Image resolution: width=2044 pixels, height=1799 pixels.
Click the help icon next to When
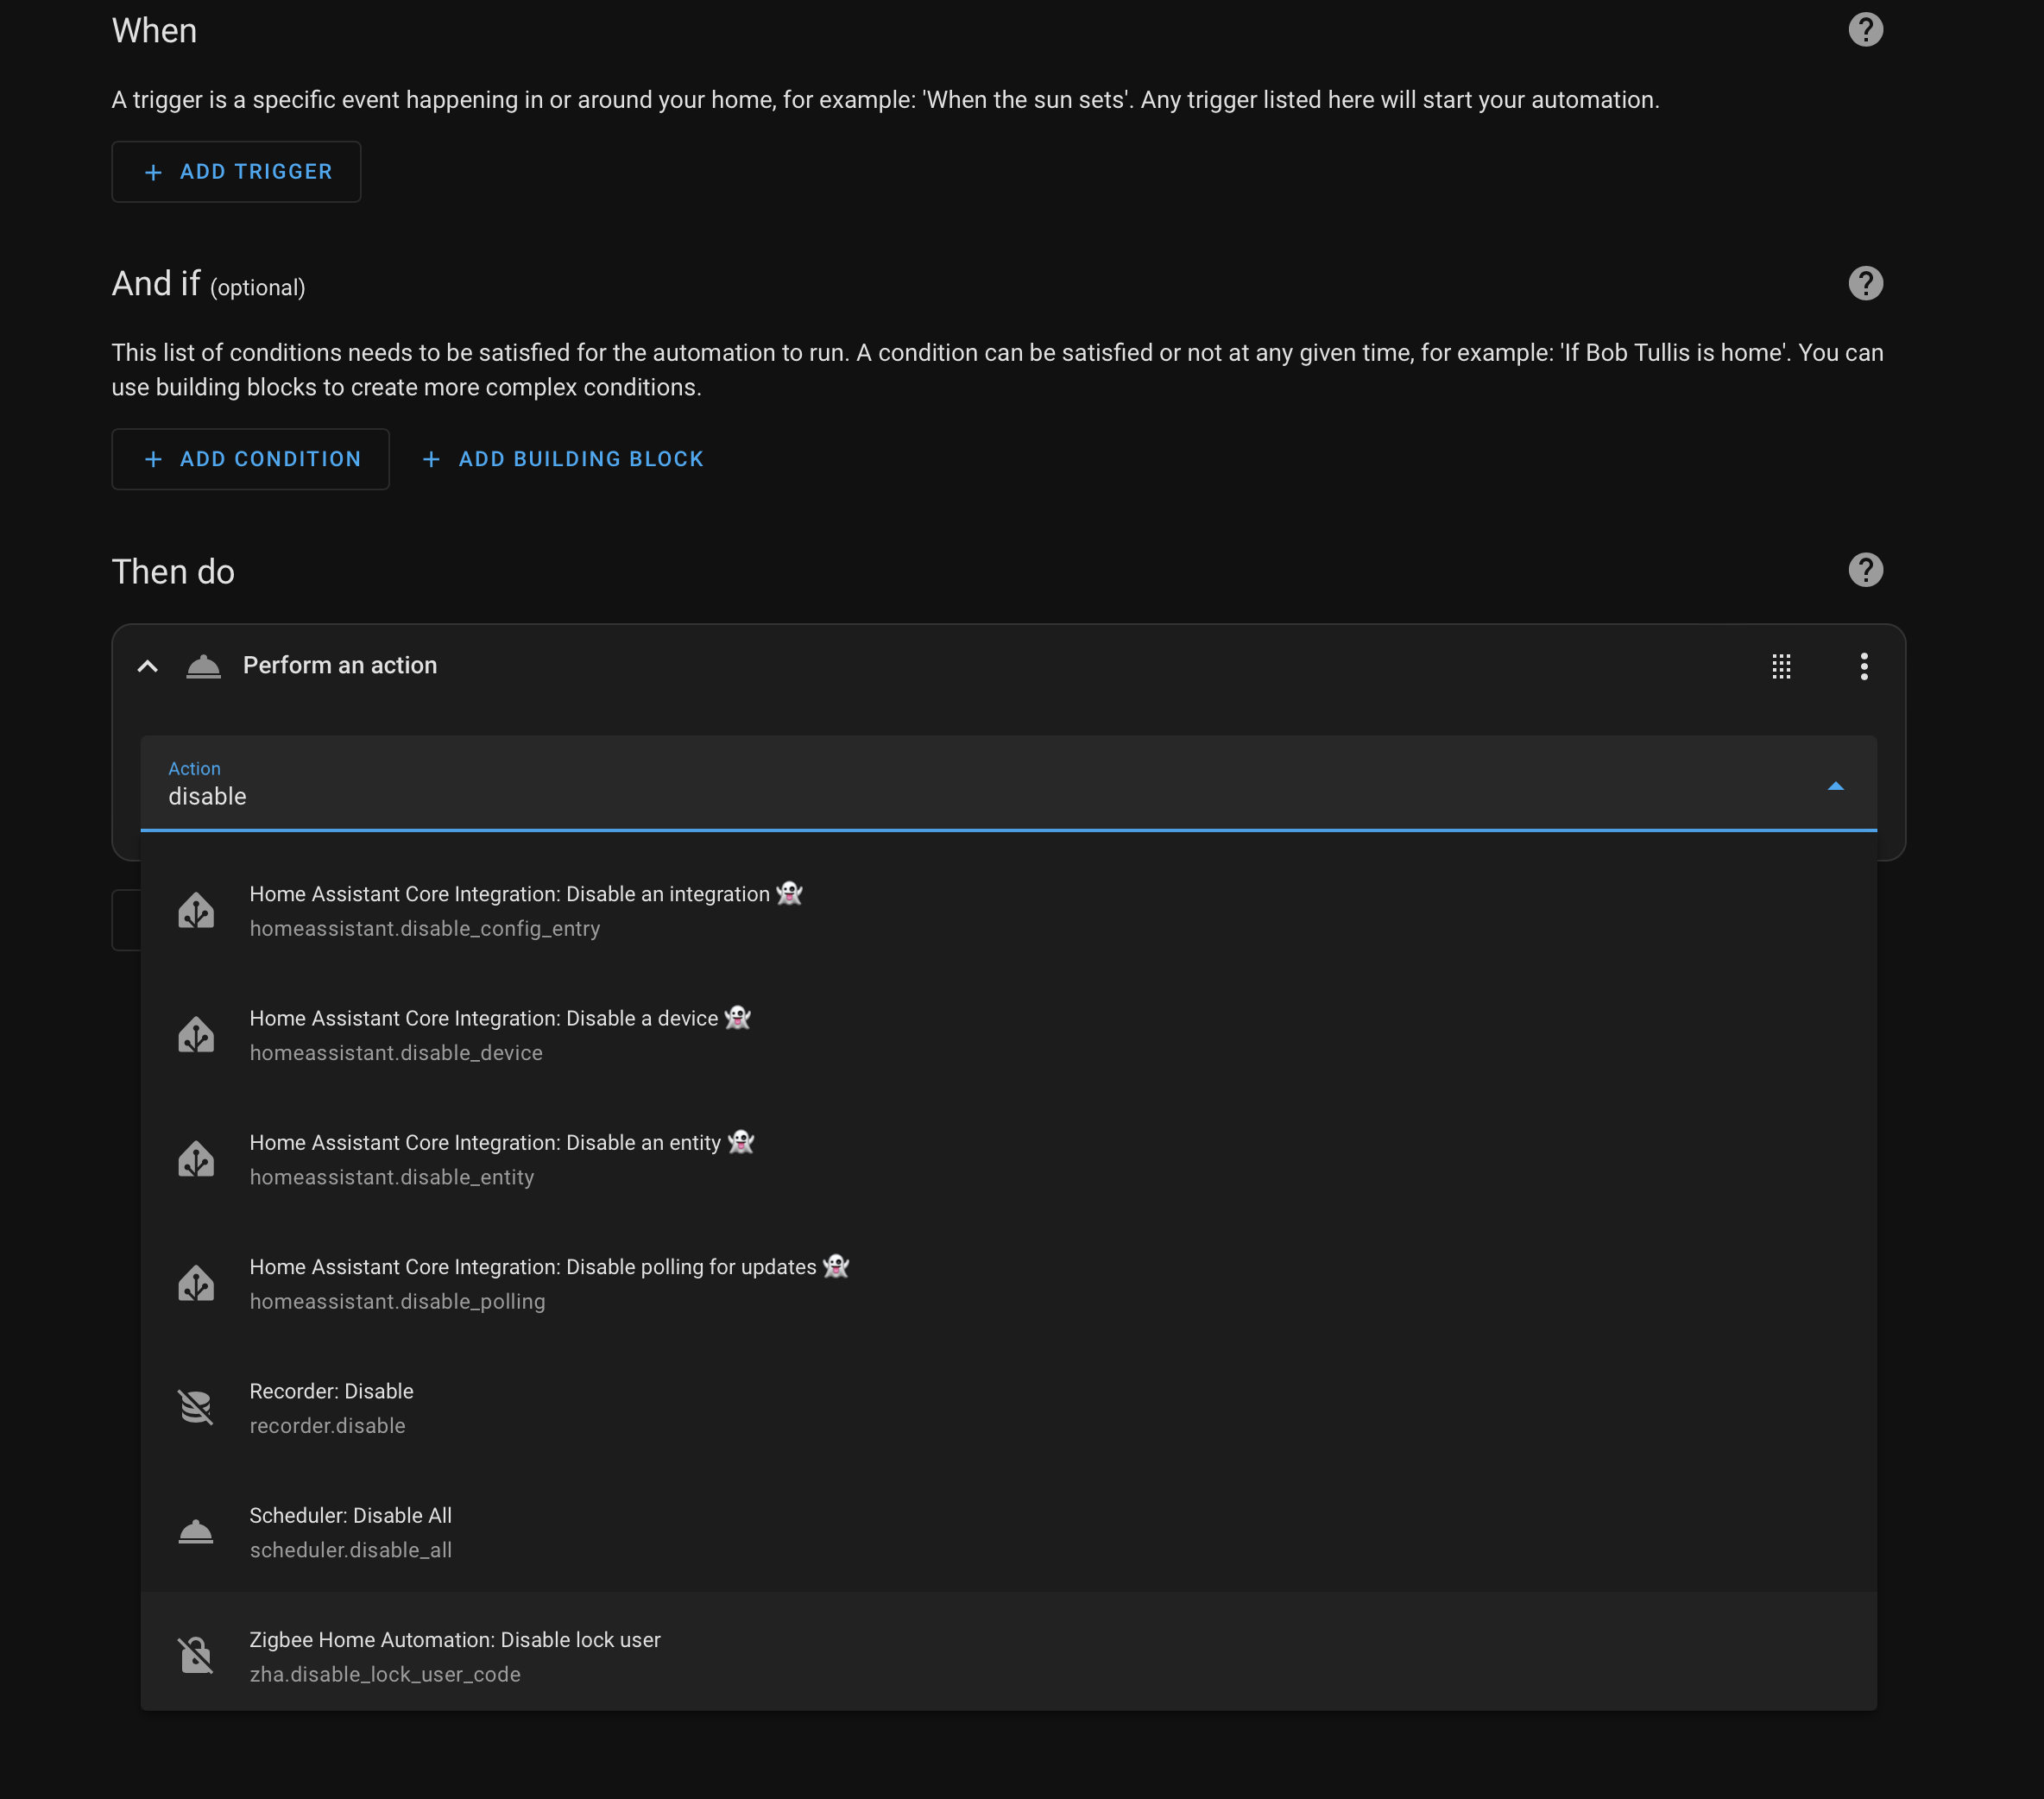pyautogui.click(x=1865, y=30)
